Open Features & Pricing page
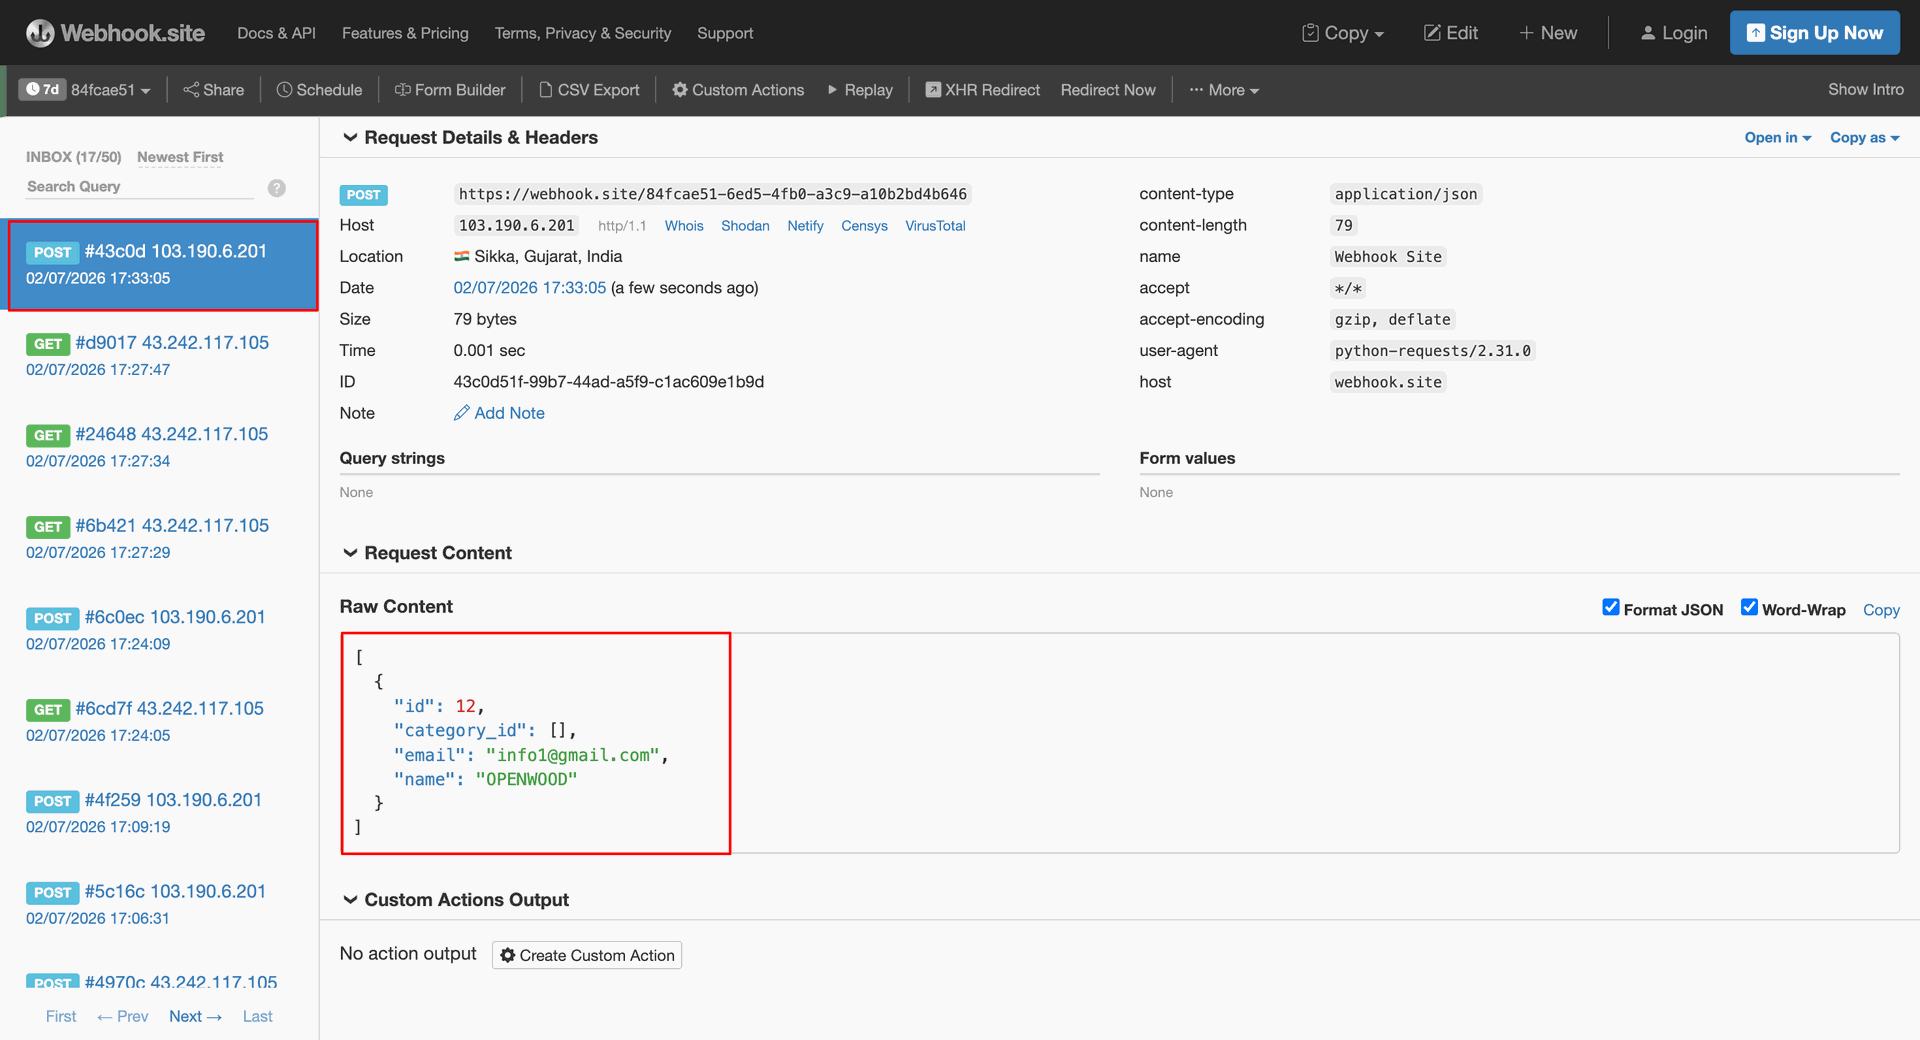The height and width of the screenshot is (1040, 1920). click(405, 33)
